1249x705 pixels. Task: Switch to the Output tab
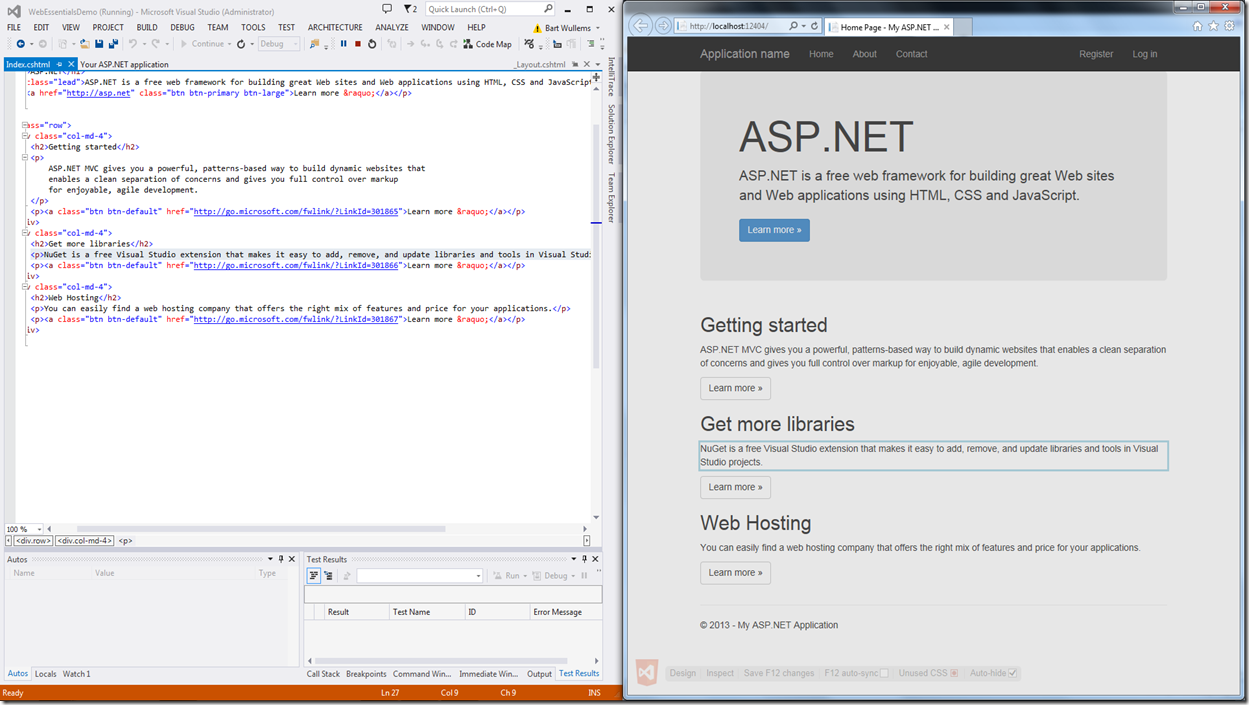point(540,674)
